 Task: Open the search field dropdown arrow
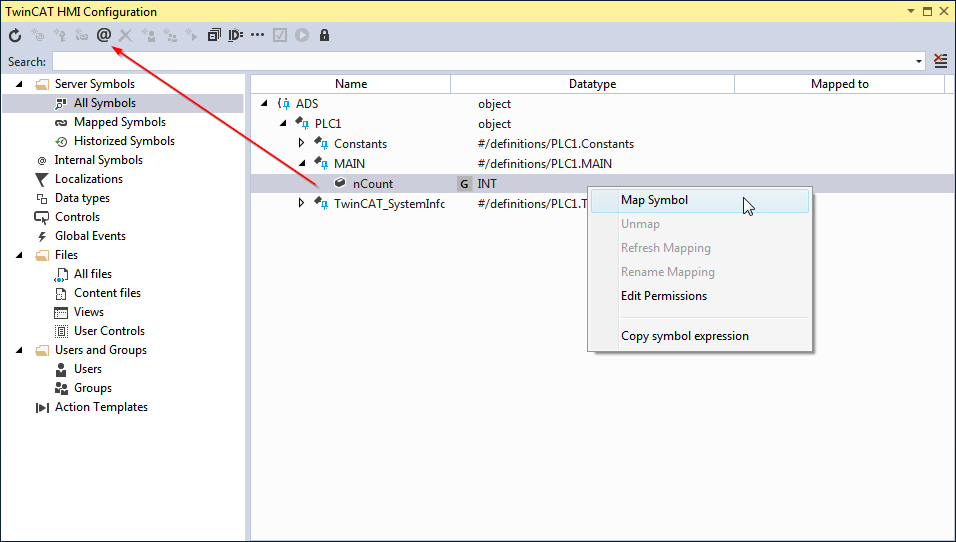click(919, 62)
